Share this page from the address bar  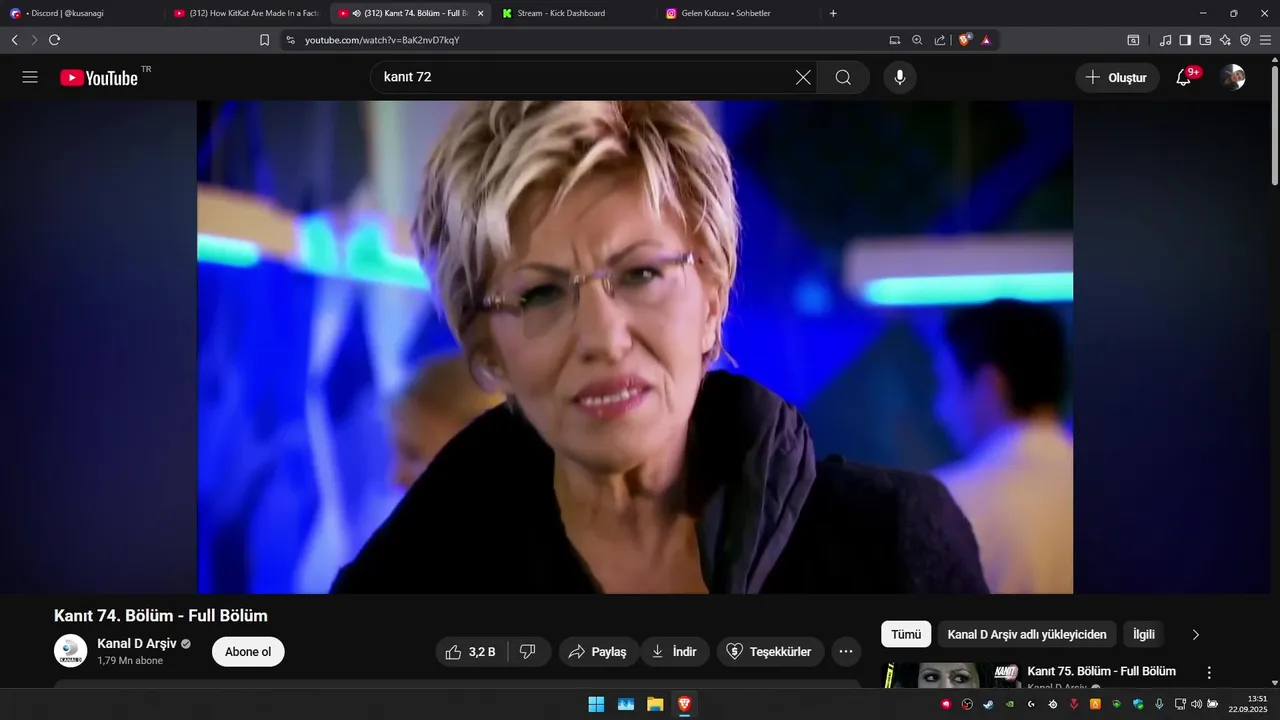click(940, 40)
